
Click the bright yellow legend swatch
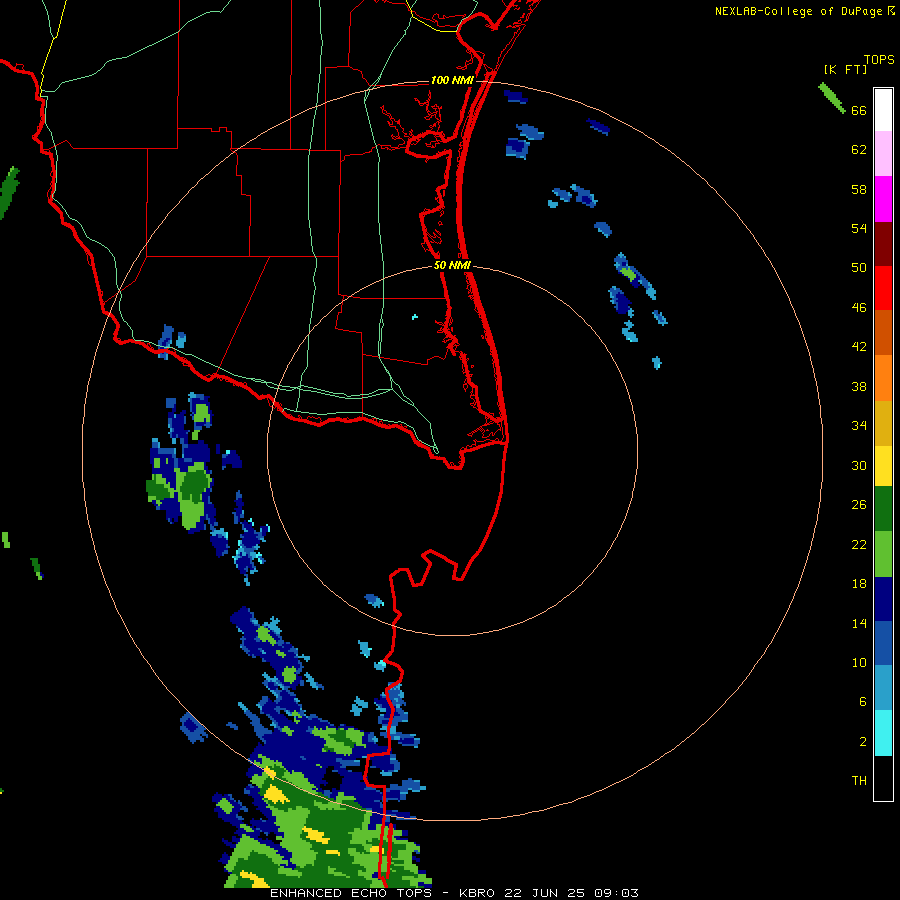click(x=883, y=466)
